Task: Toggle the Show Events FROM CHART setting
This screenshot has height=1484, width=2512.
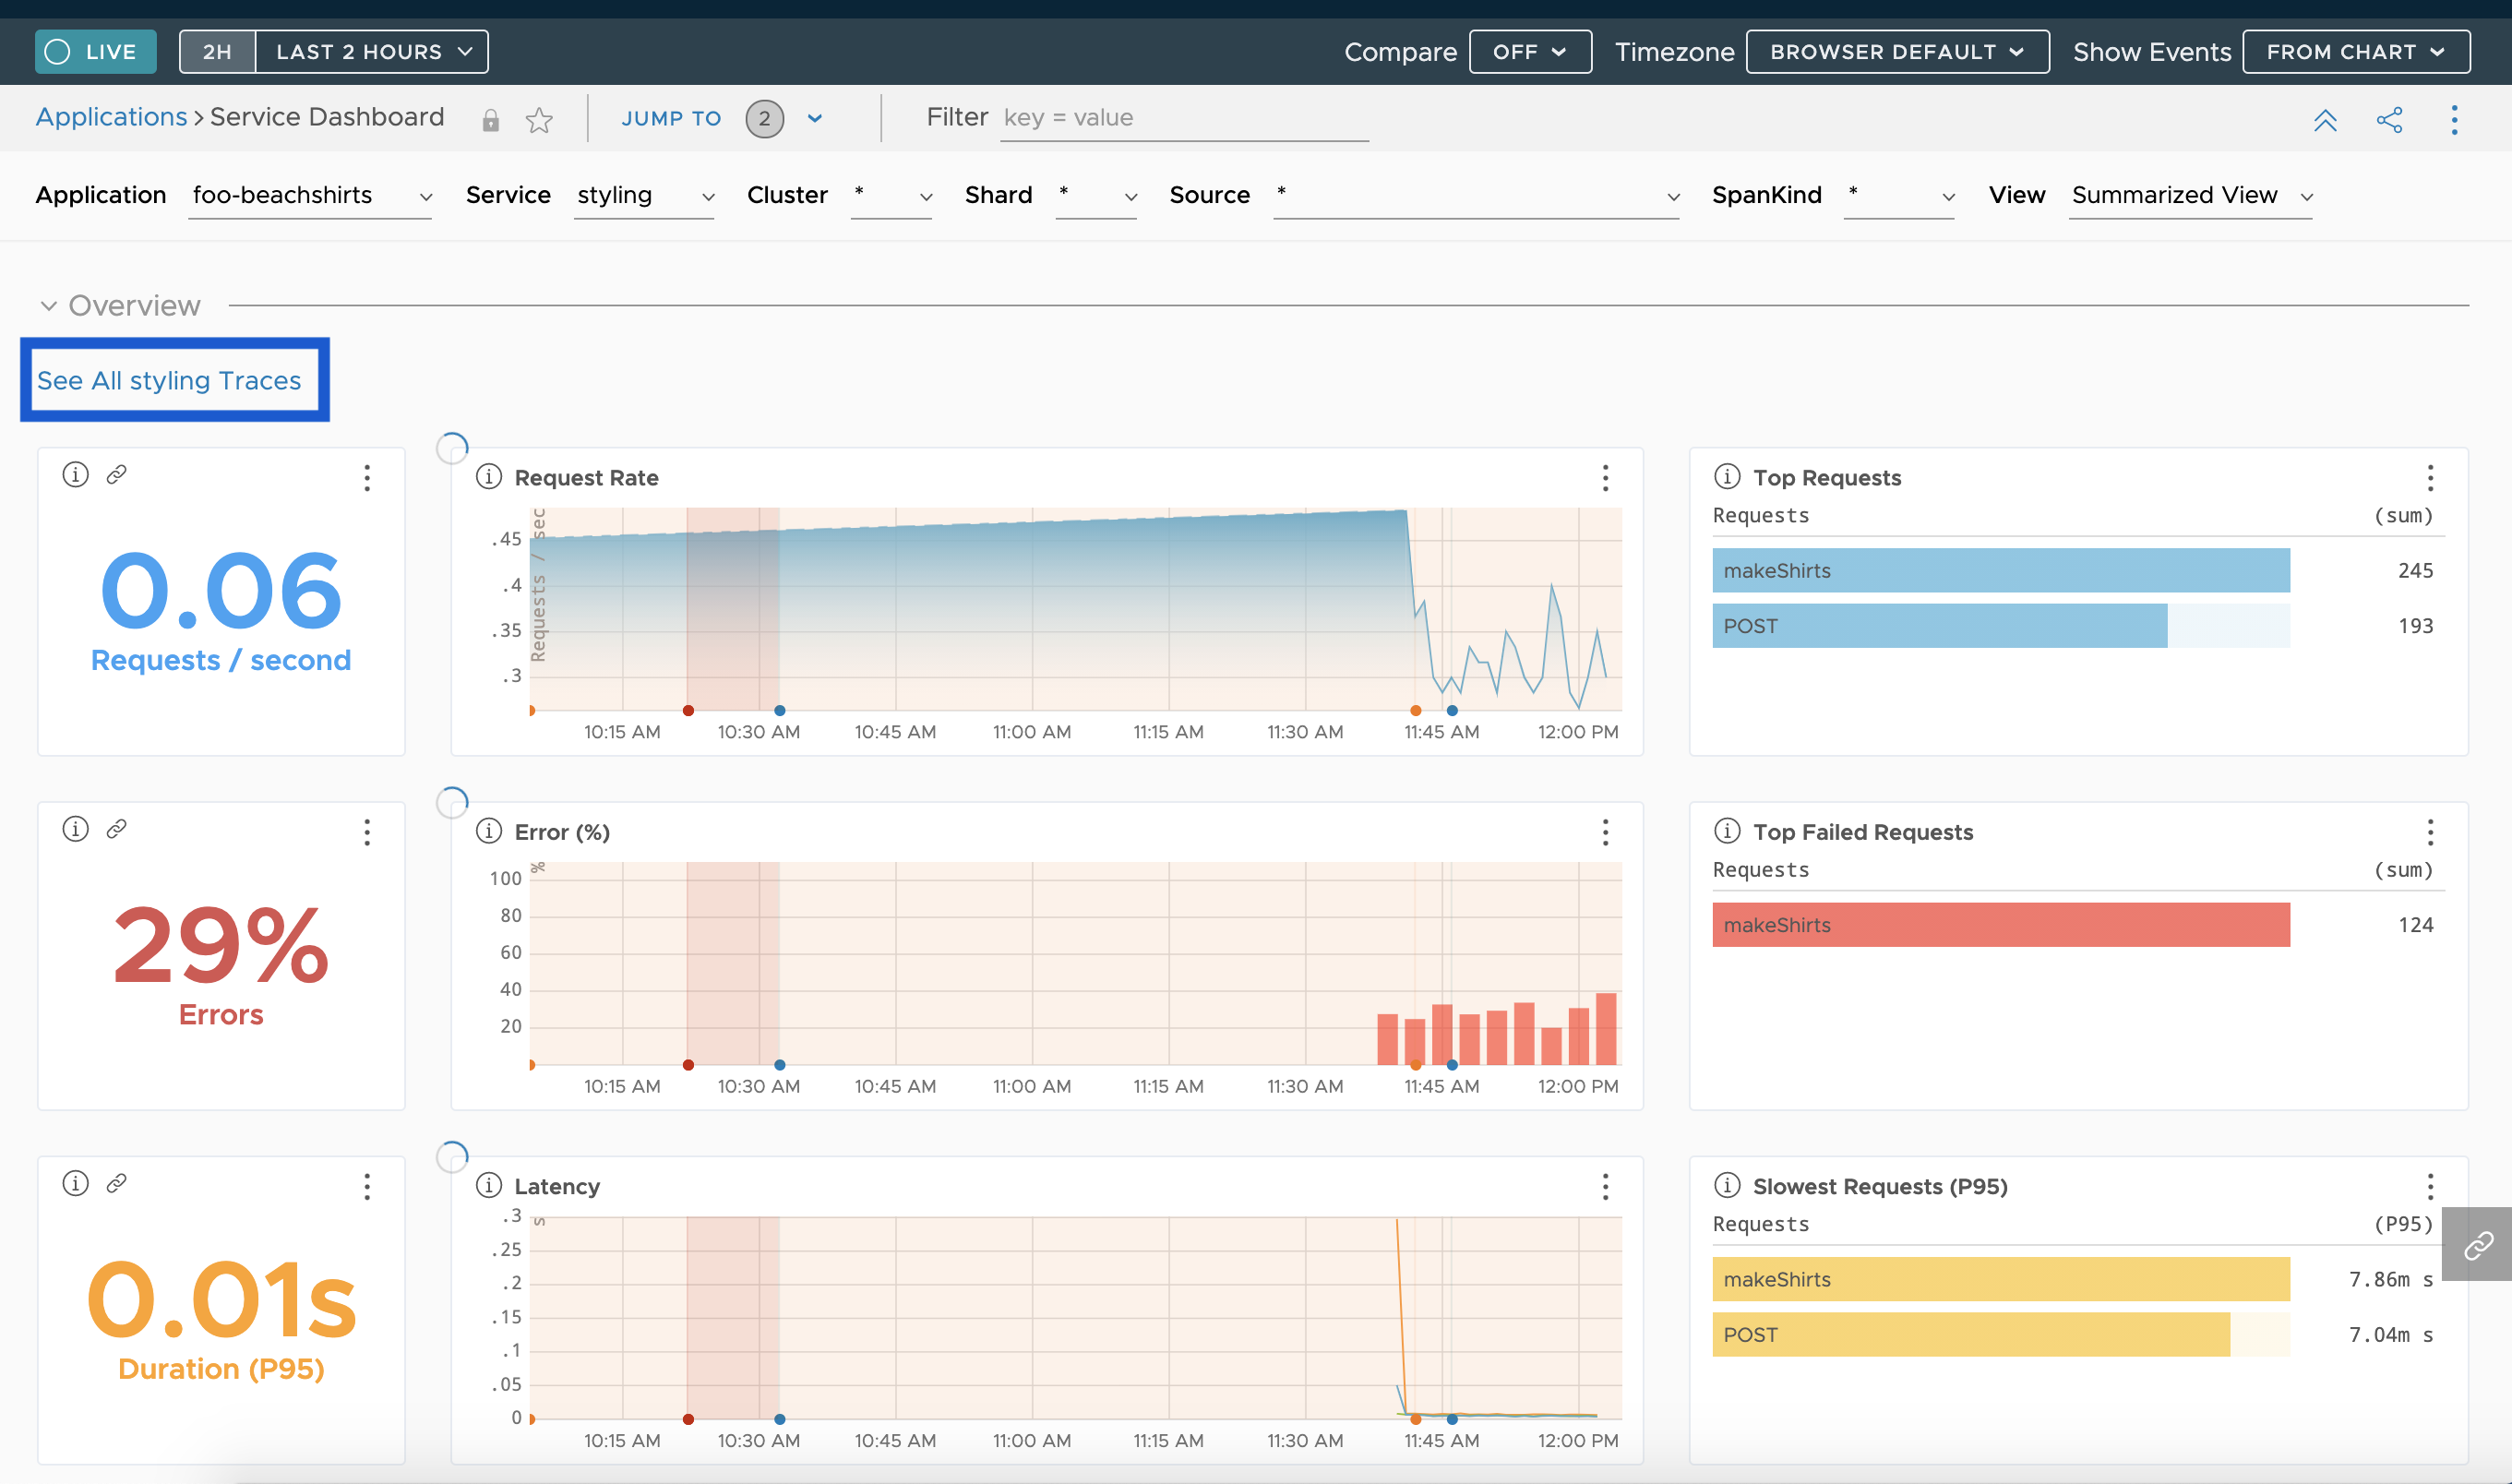Action: coord(2358,50)
